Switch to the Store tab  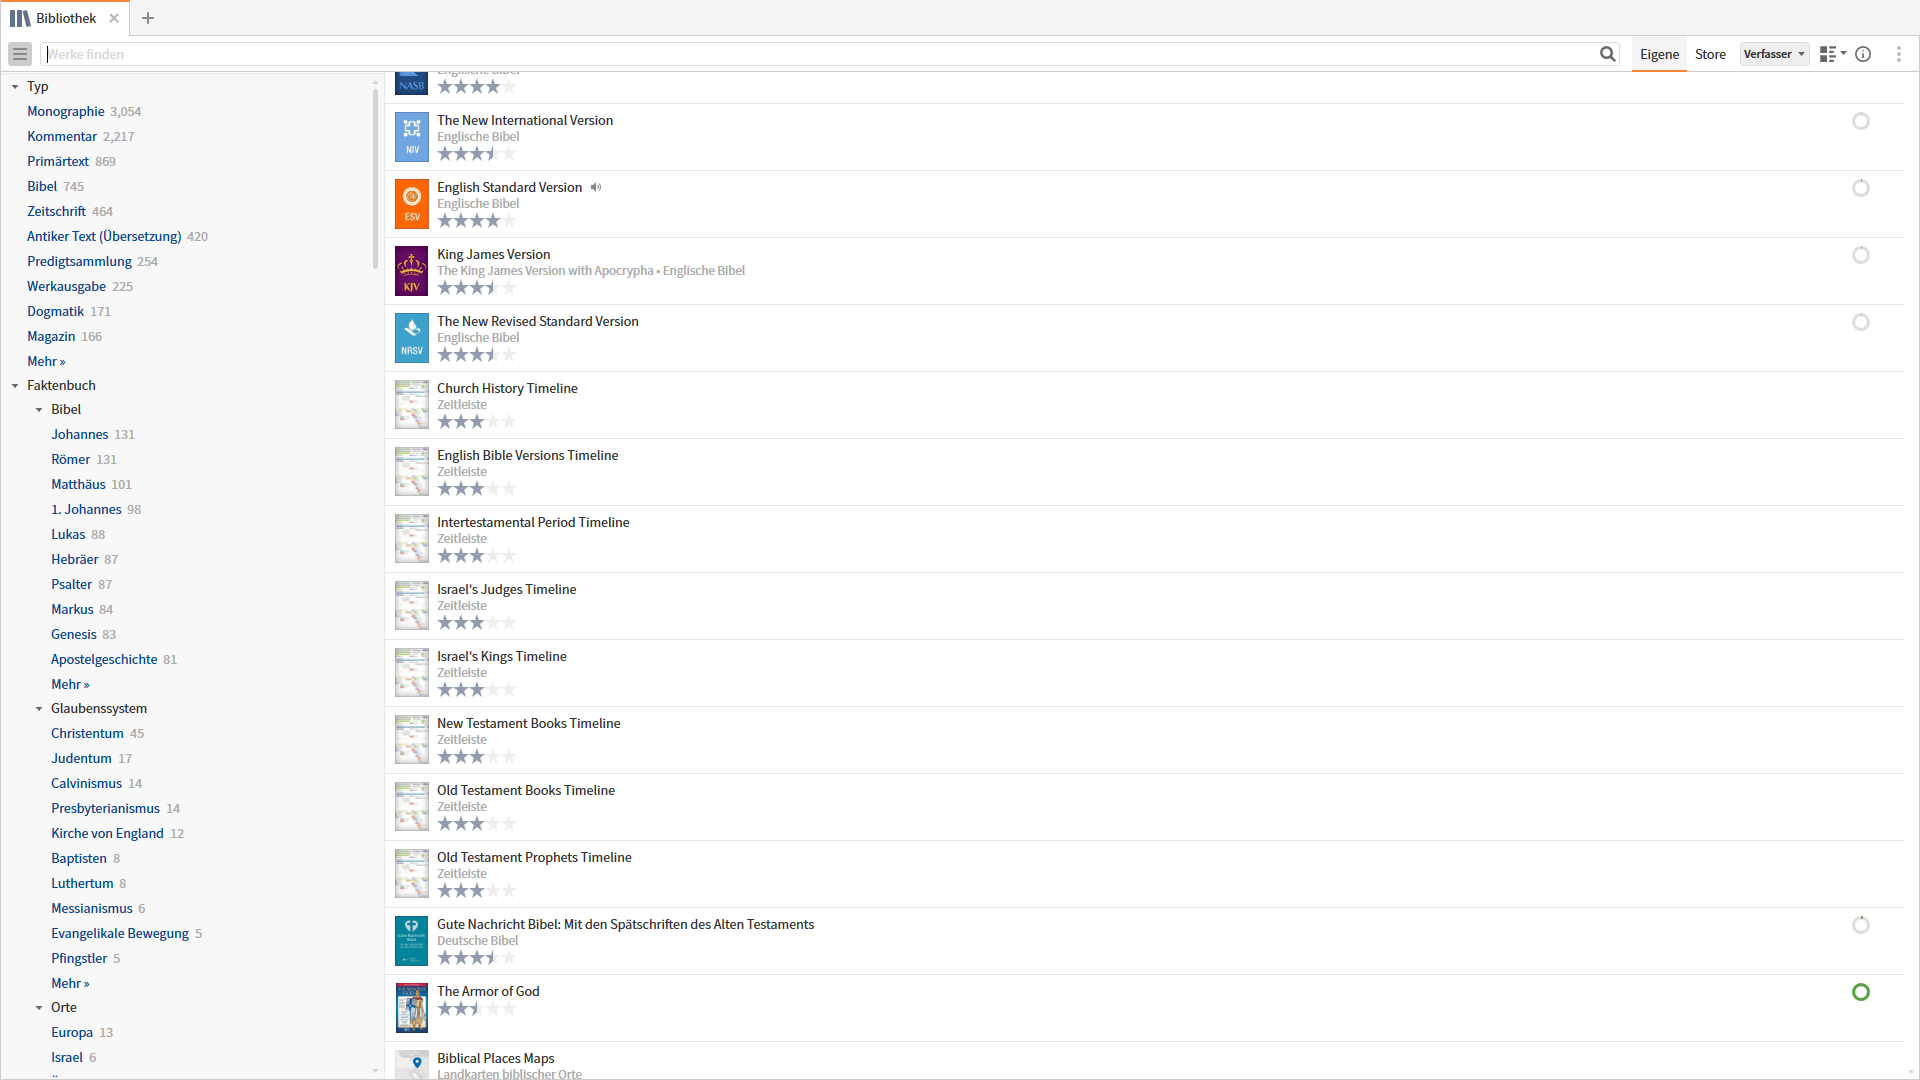point(1710,54)
